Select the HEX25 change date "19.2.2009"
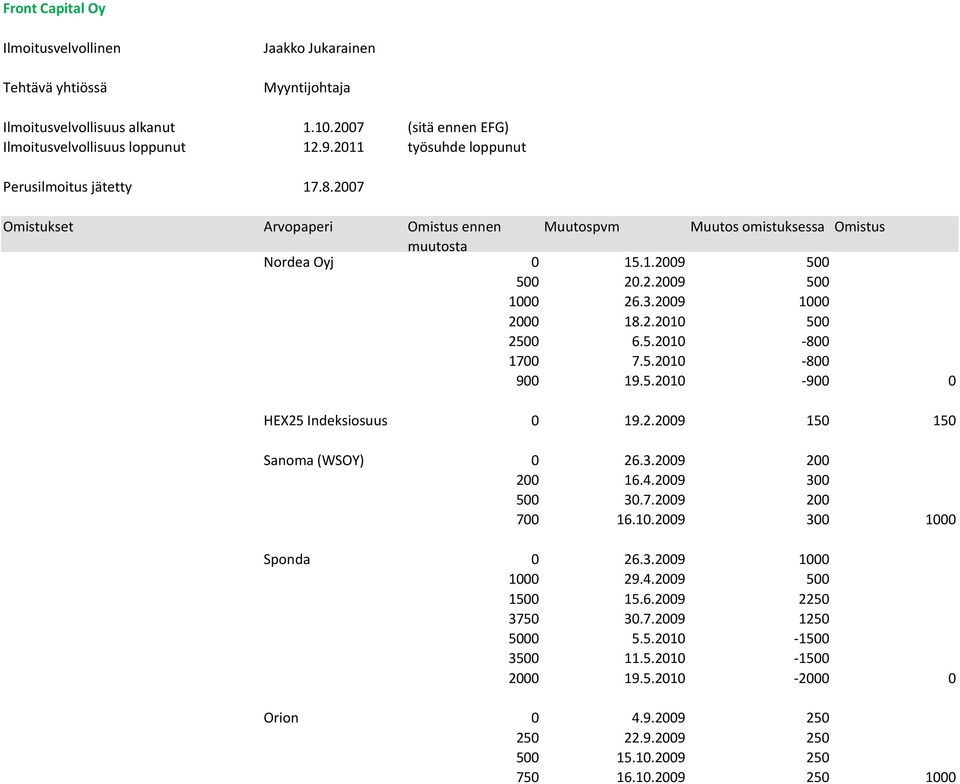This screenshot has width=960, height=784. point(654,420)
